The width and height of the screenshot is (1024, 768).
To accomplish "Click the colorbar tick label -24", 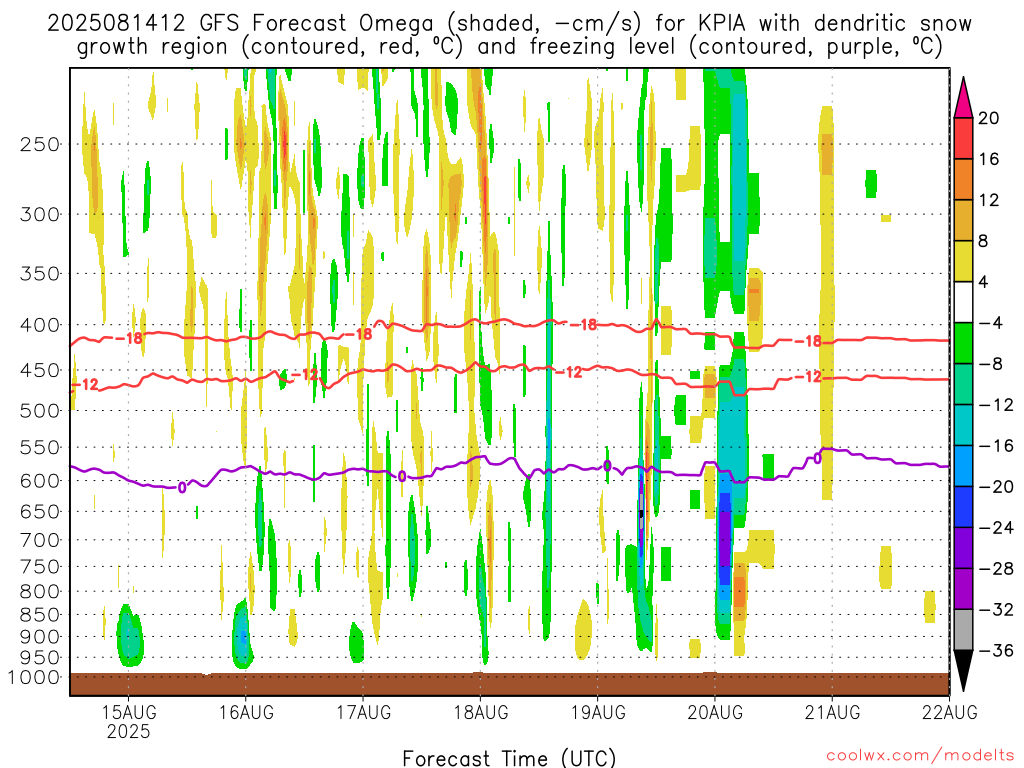I will pyautogui.click(x=997, y=528).
